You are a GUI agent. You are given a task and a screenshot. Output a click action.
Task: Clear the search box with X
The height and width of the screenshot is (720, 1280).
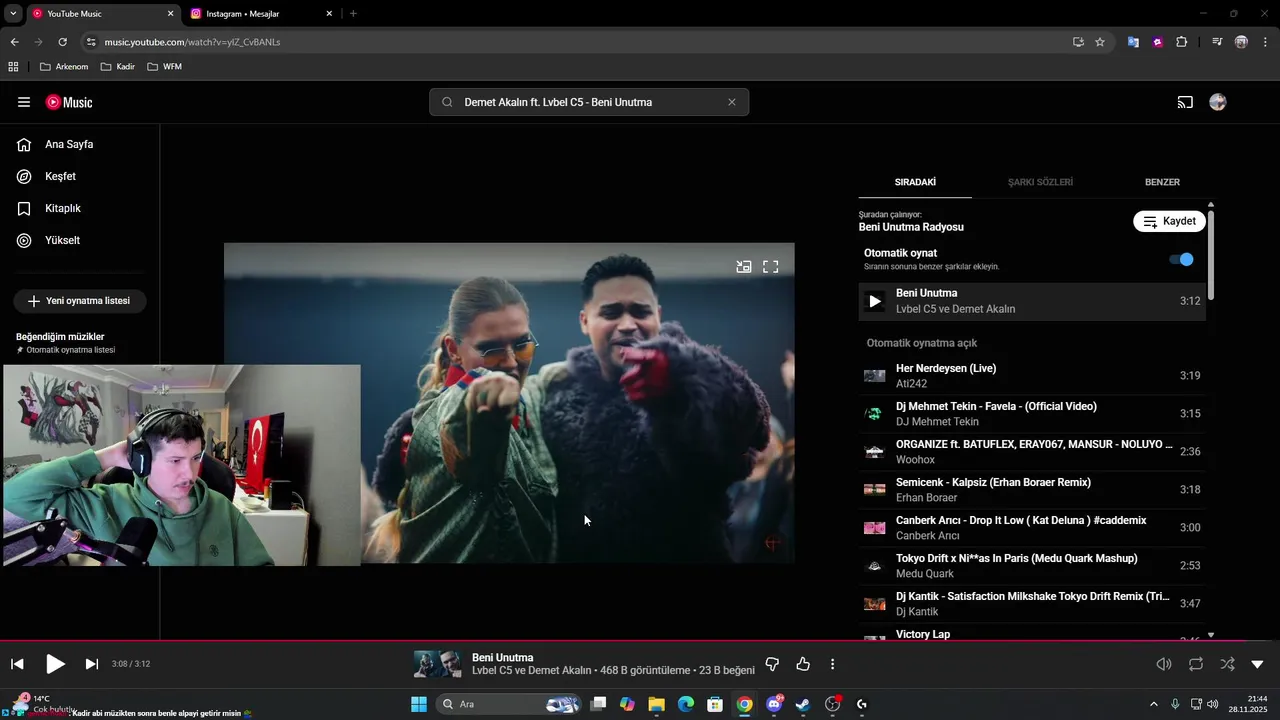tap(732, 102)
